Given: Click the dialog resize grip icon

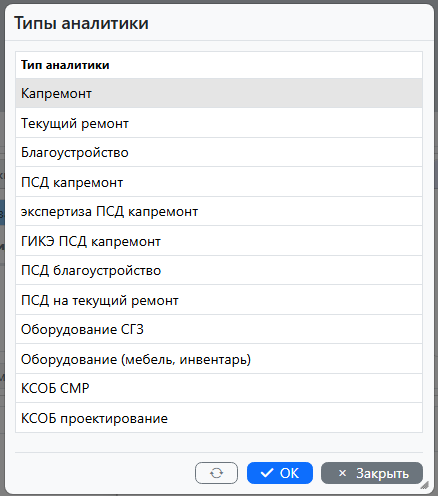Looking at the screenshot, I should [424, 485].
